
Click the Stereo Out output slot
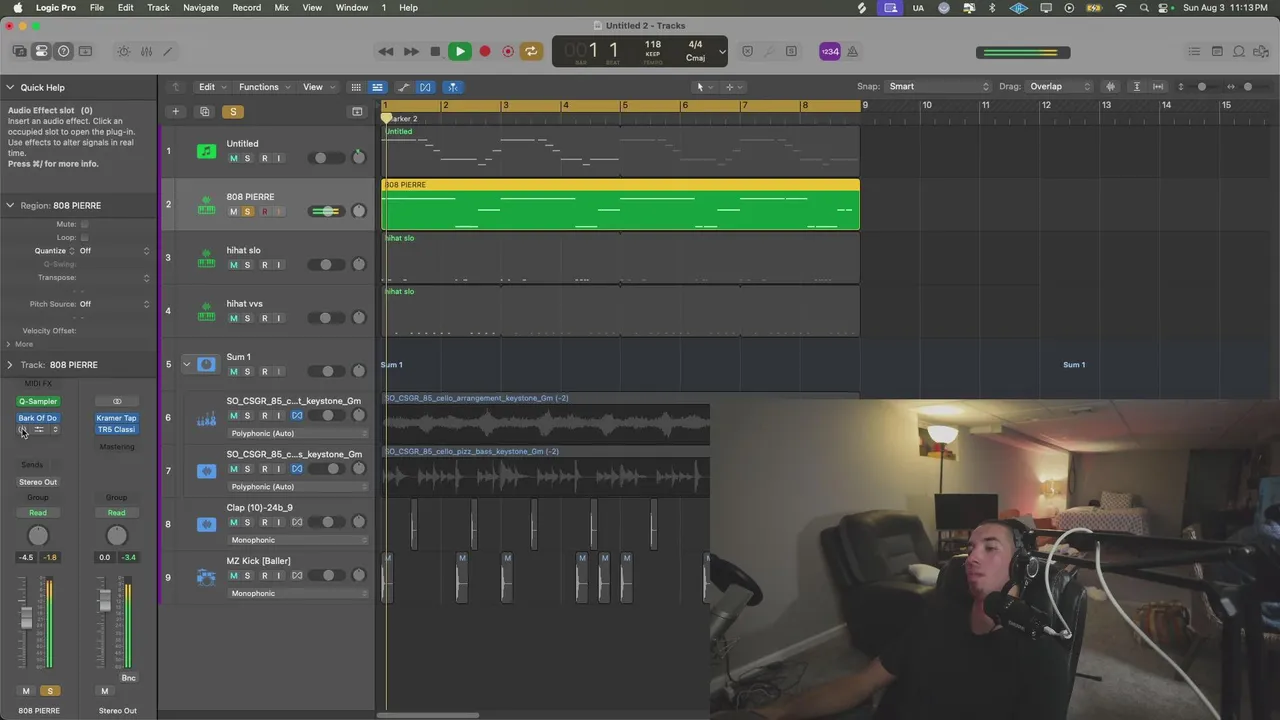[x=38, y=482]
